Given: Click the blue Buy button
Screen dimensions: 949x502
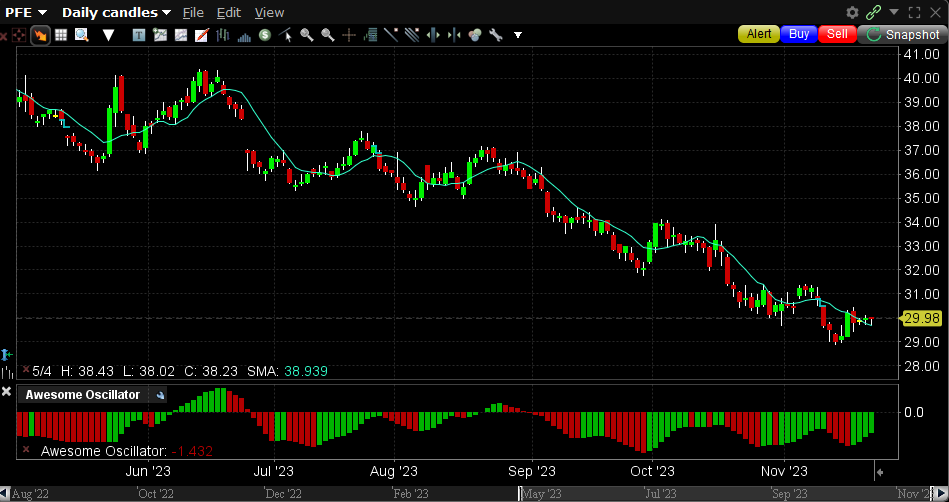Looking at the screenshot, I should [x=799, y=34].
